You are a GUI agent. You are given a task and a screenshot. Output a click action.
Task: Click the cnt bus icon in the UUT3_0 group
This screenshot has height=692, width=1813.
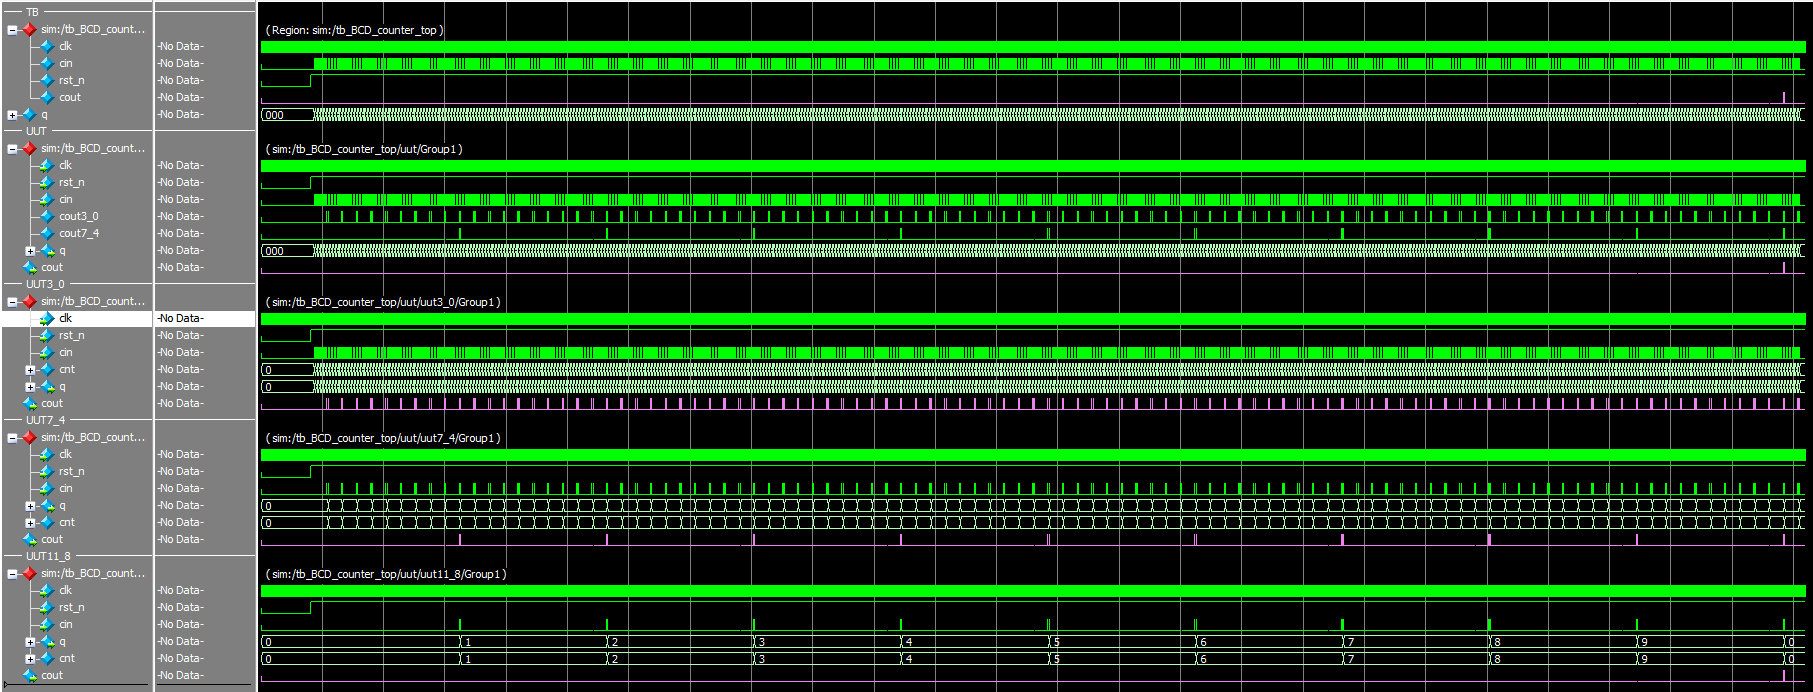(x=47, y=370)
